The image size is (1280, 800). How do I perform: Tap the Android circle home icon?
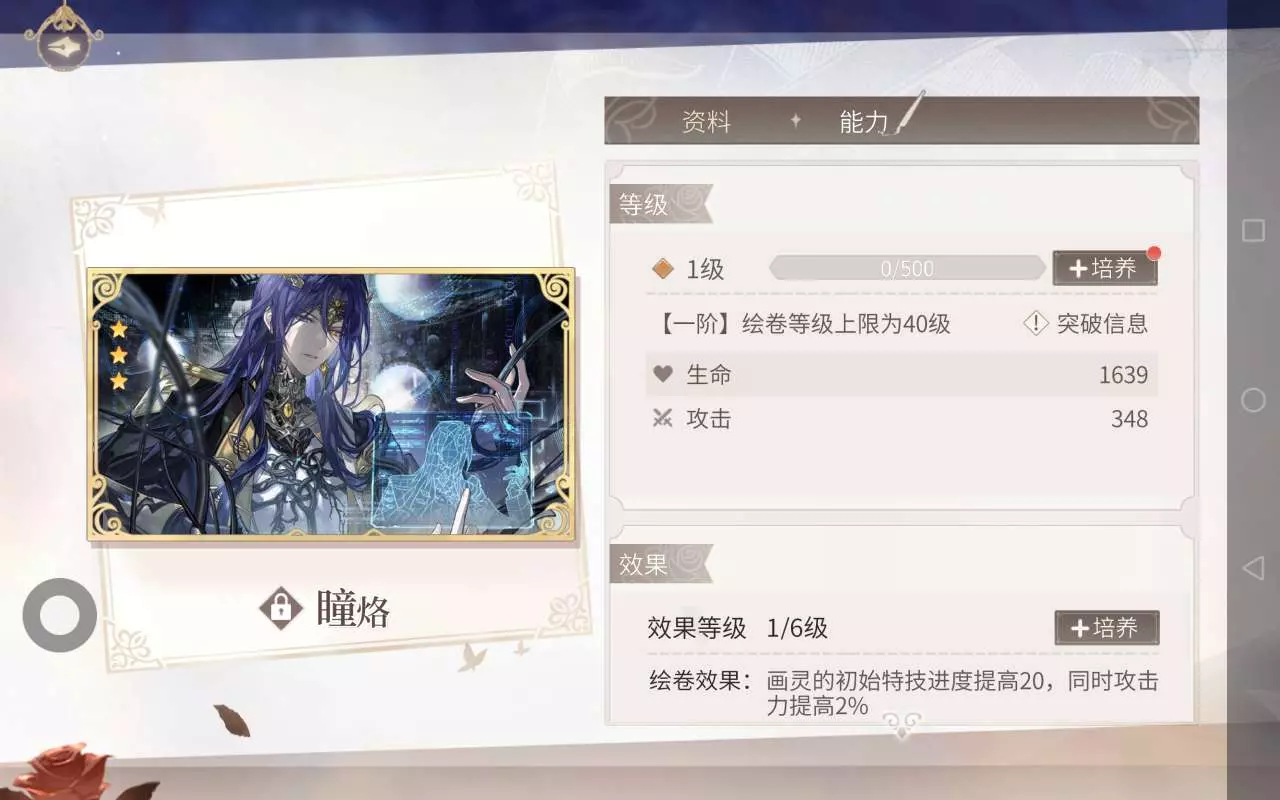pyautogui.click(x=1253, y=400)
